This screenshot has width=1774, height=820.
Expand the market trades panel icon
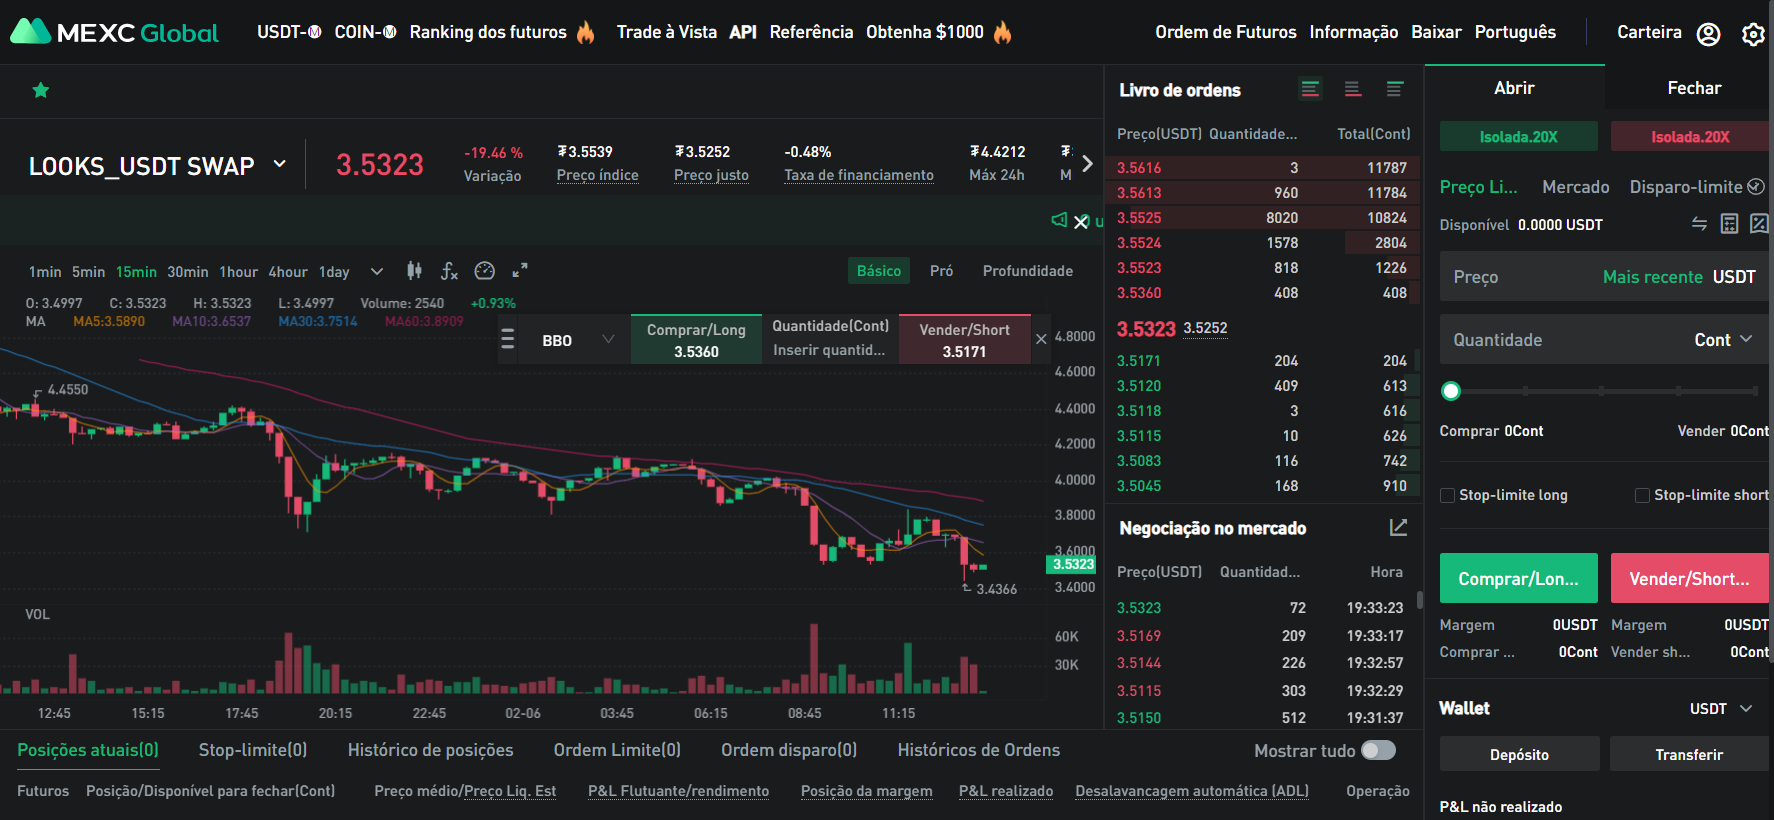coord(1398,527)
